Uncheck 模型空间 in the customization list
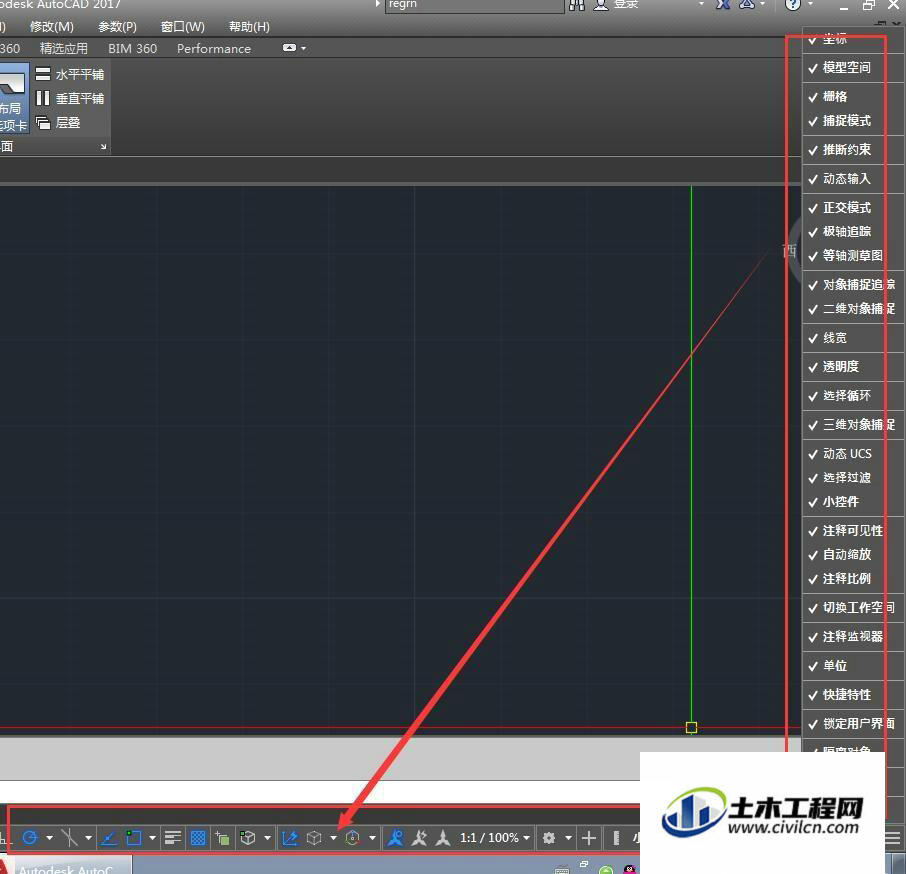 coord(844,68)
